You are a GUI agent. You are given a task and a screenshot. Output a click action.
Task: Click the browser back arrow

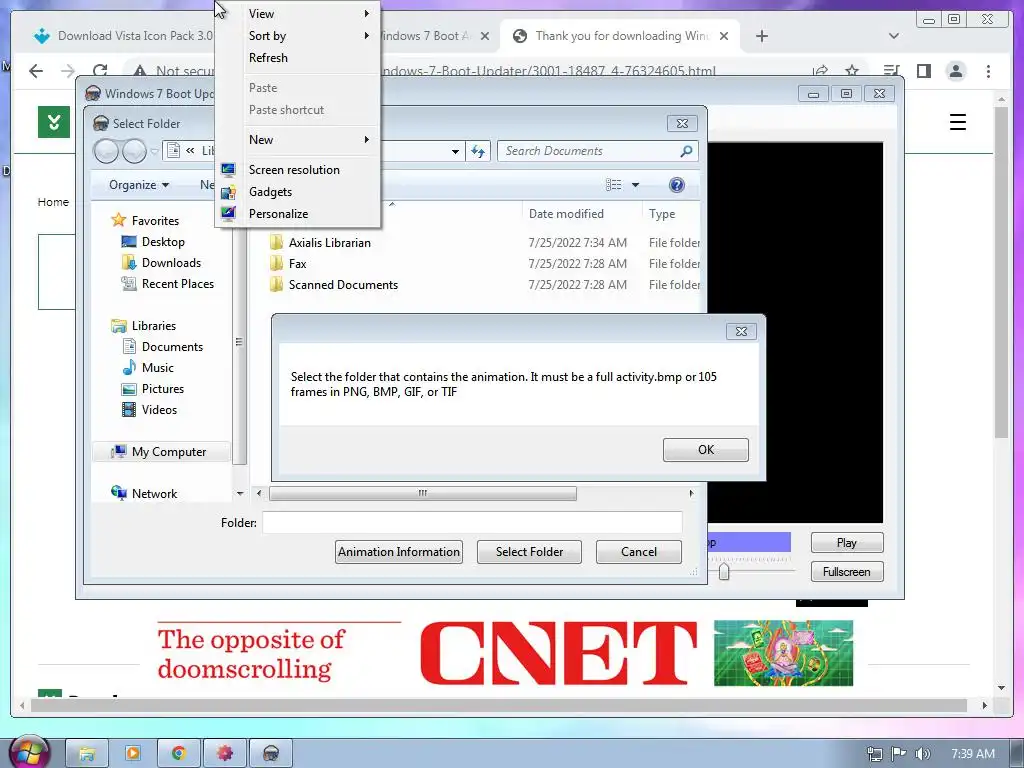(36, 71)
